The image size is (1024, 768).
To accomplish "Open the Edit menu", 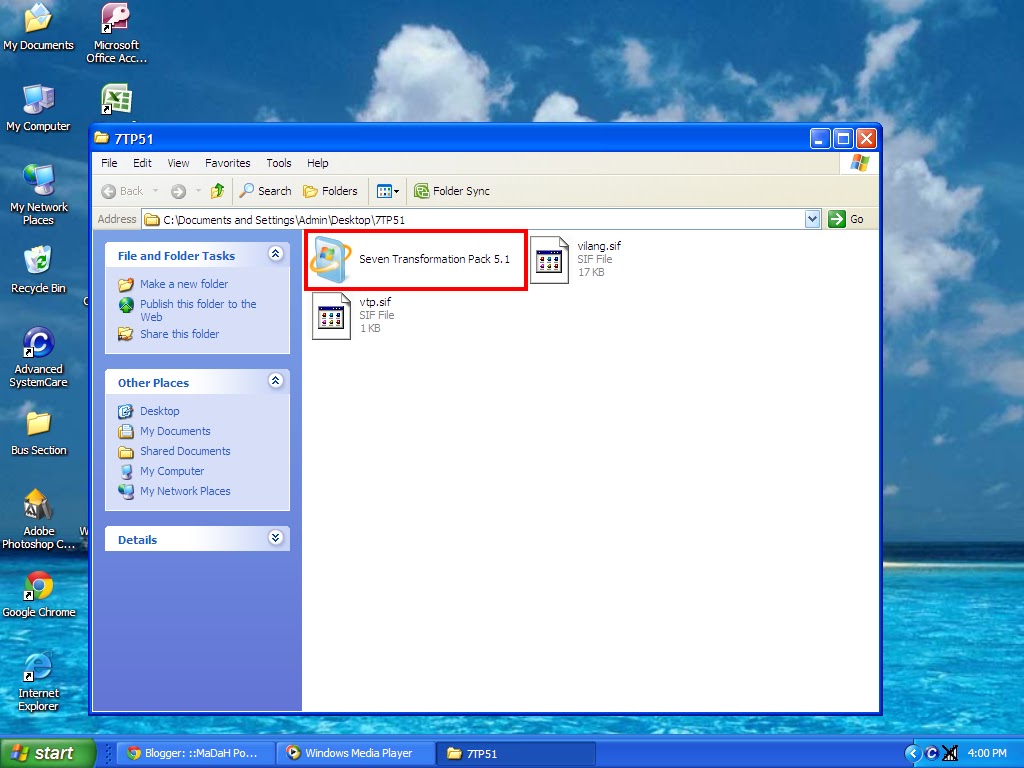I will pyautogui.click(x=142, y=163).
